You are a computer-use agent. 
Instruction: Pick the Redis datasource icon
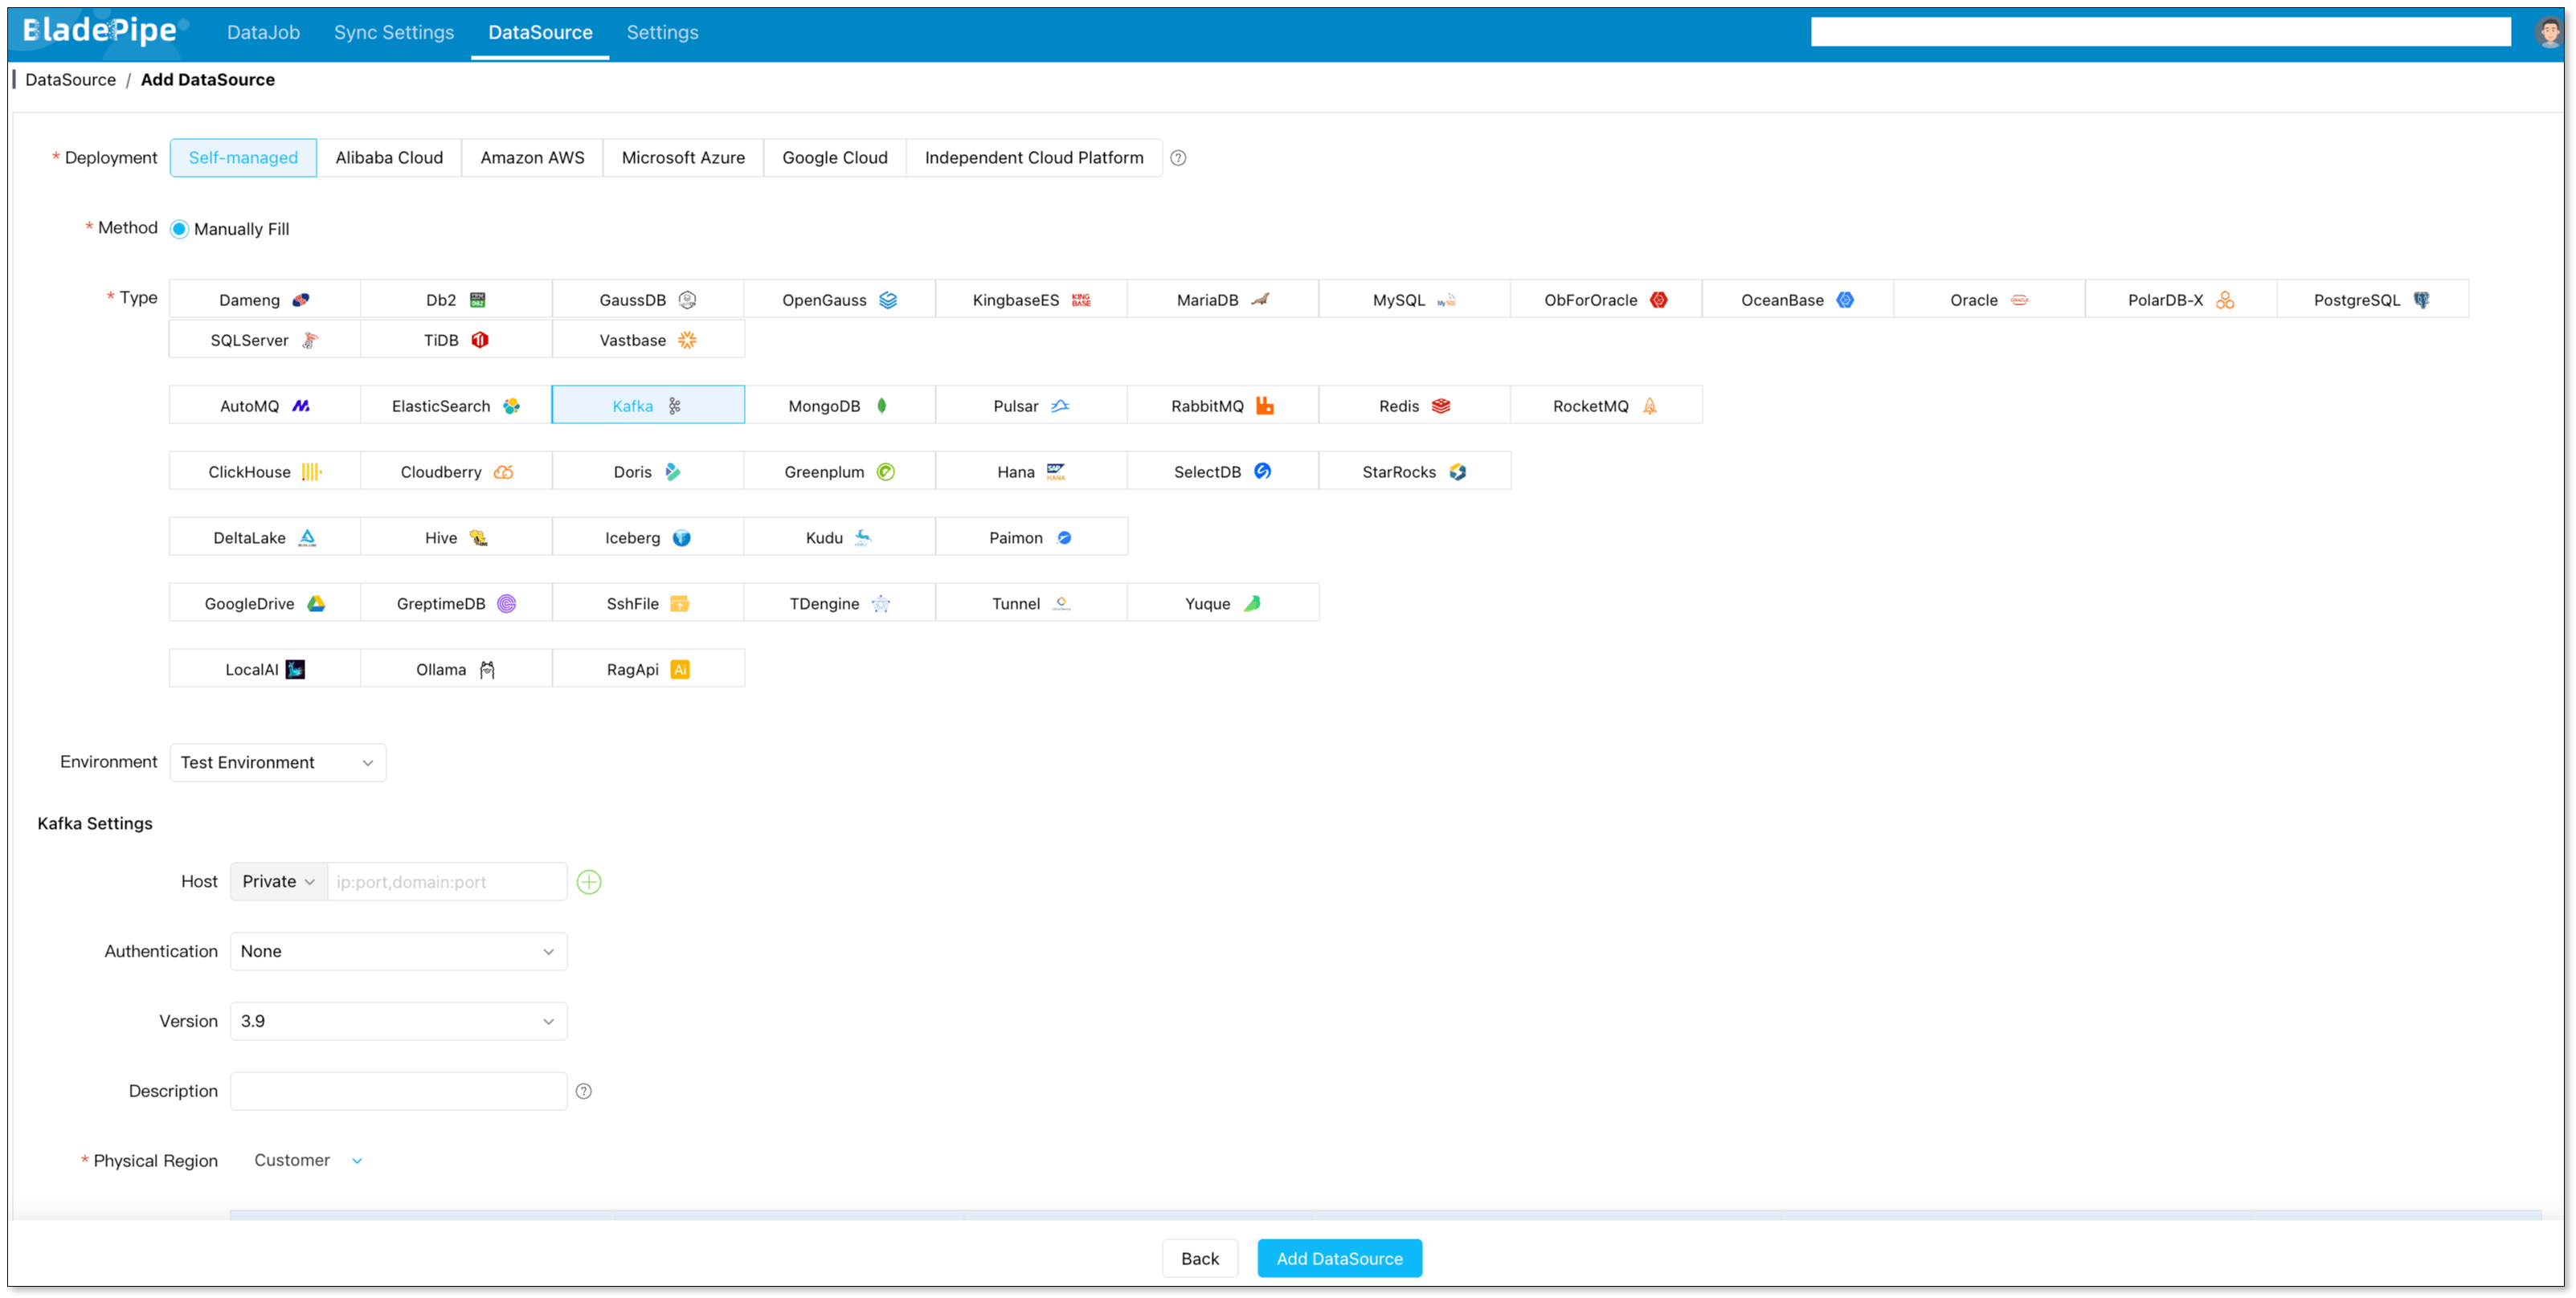(x=1441, y=406)
